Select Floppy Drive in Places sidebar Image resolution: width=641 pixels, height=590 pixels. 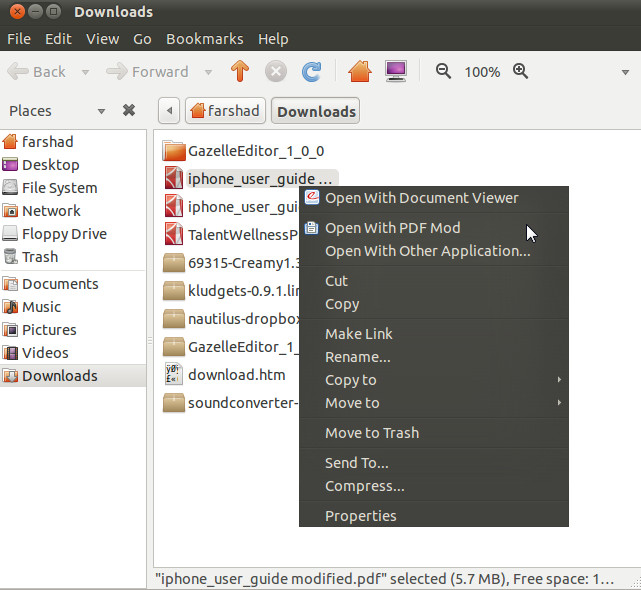coord(73,234)
